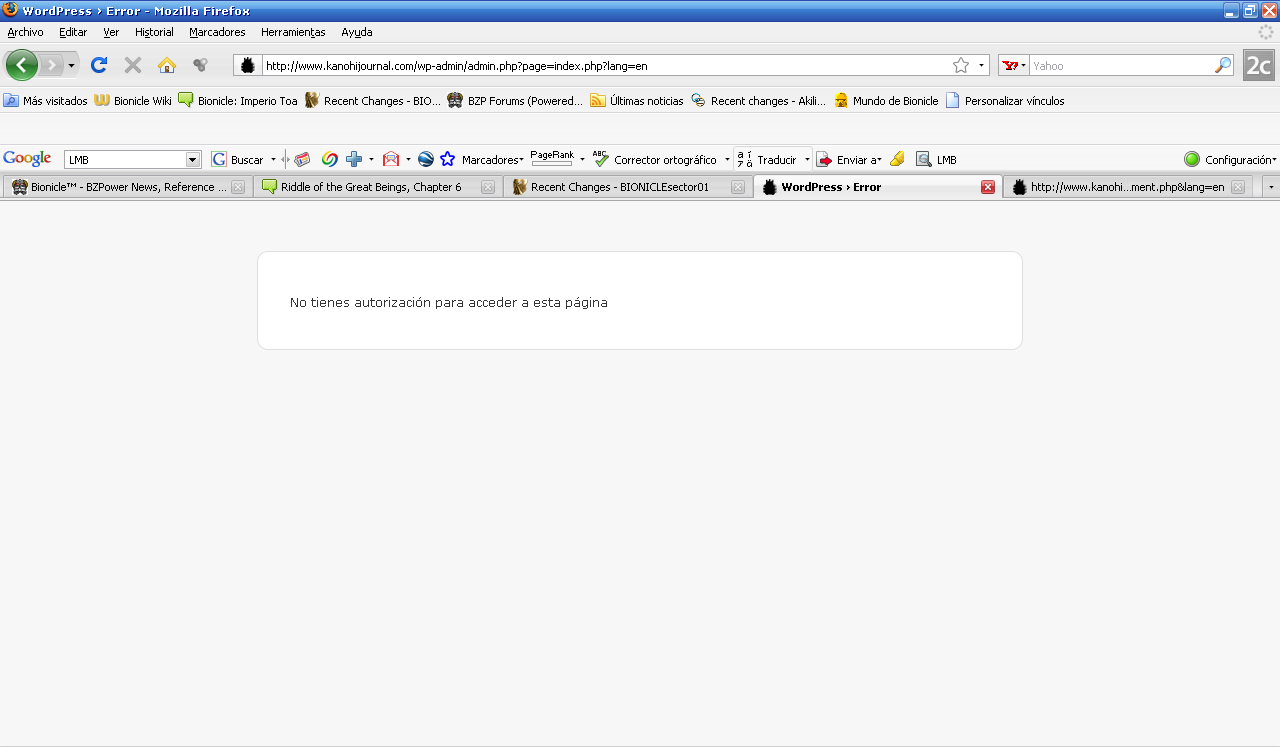The height and width of the screenshot is (747, 1280).
Task: Click the Google Buscar search button
Action: coord(238,159)
